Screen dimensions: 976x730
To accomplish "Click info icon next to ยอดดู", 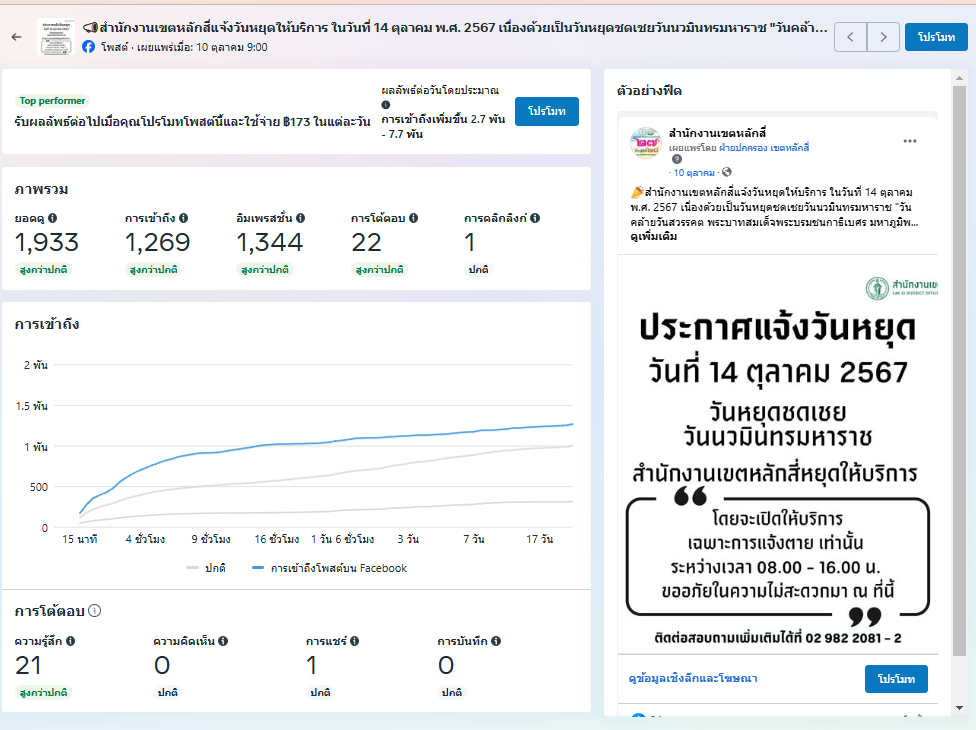I will click(x=53, y=218).
